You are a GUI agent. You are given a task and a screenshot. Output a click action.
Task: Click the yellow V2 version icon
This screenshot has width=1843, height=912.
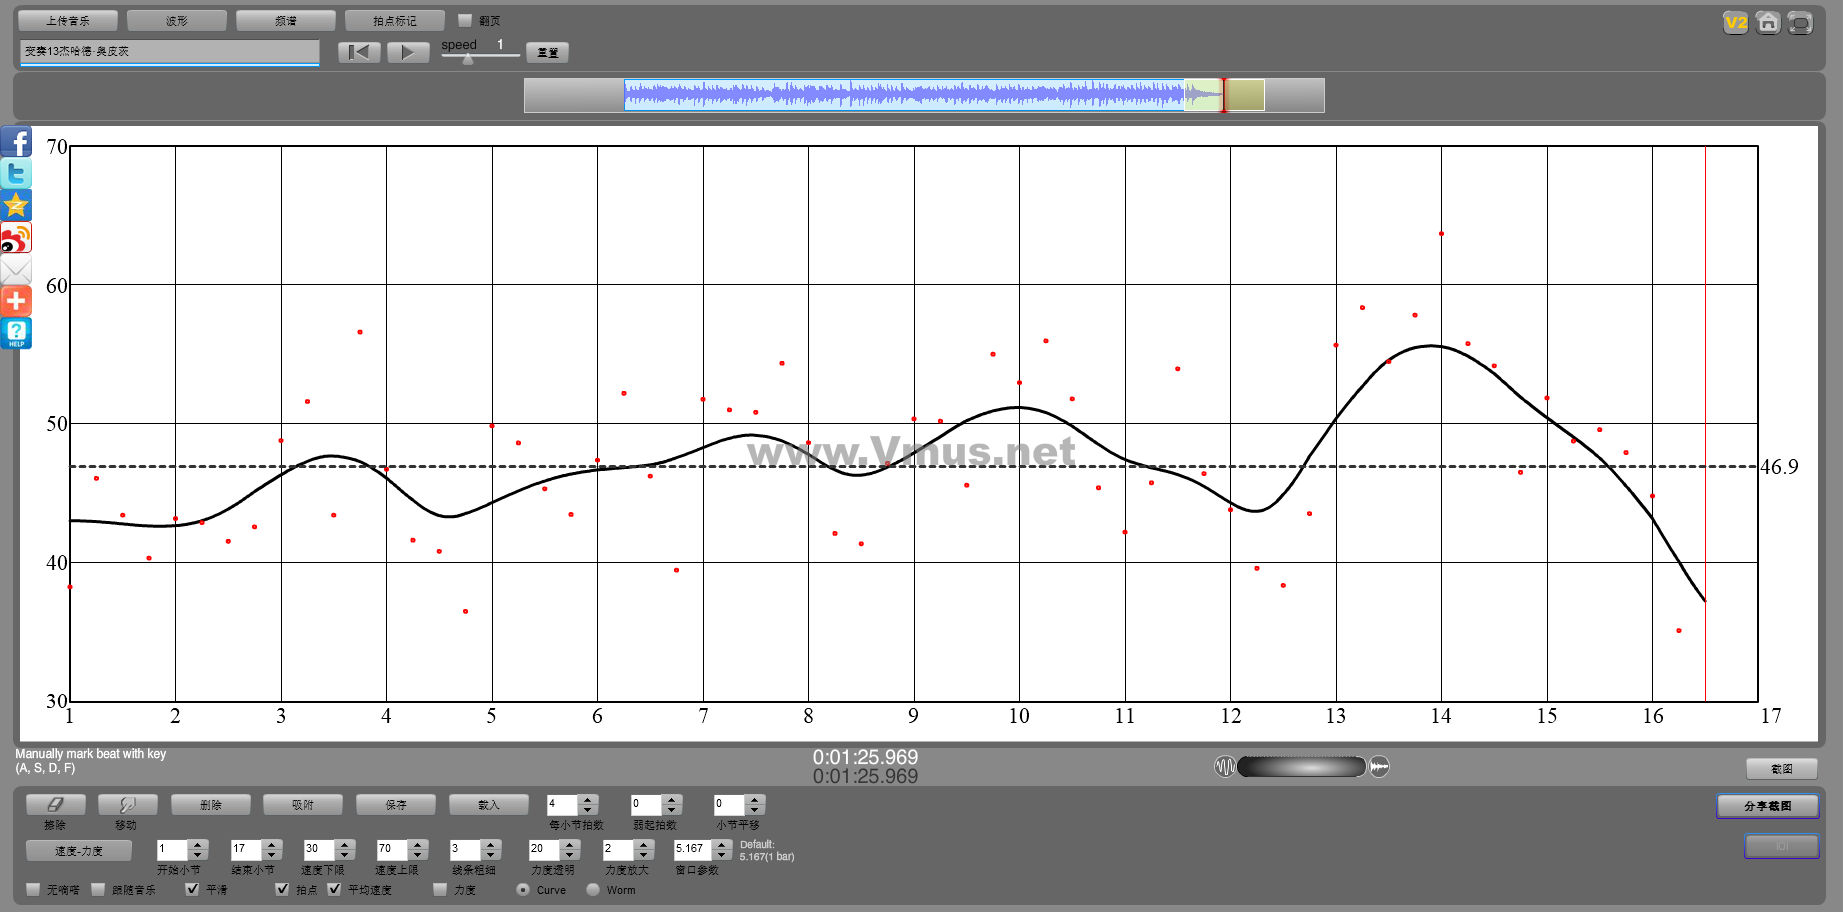(x=1736, y=23)
